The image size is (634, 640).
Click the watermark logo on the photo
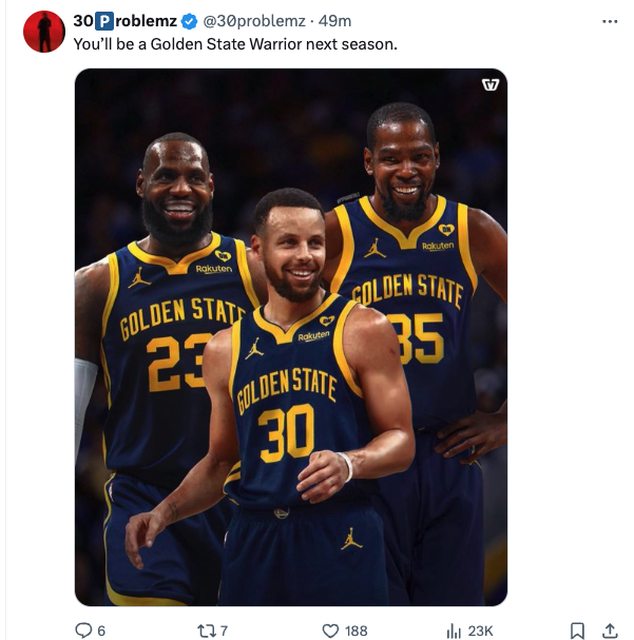(x=490, y=84)
